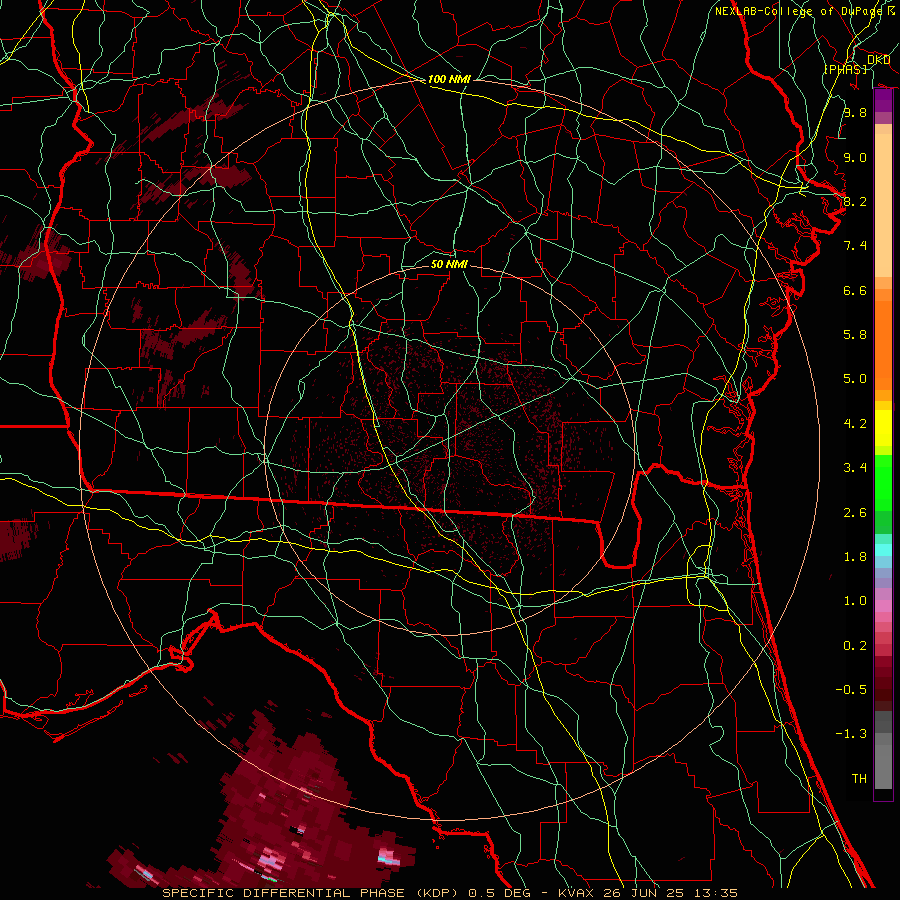The height and width of the screenshot is (900, 900).
Task: Select the 0.2 legend value
Action: pos(855,646)
